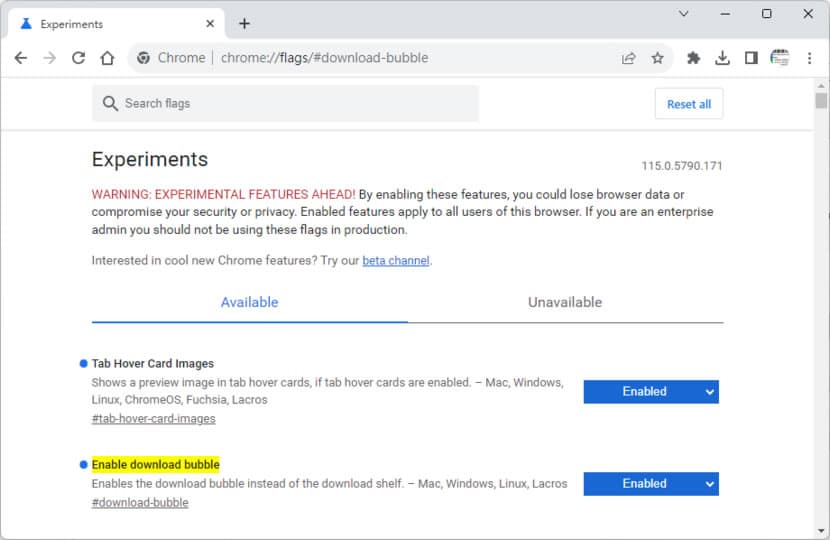Image resolution: width=830 pixels, height=540 pixels.
Task: Click the highlighted Enable download bubble title
Action: (x=156, y=464)
